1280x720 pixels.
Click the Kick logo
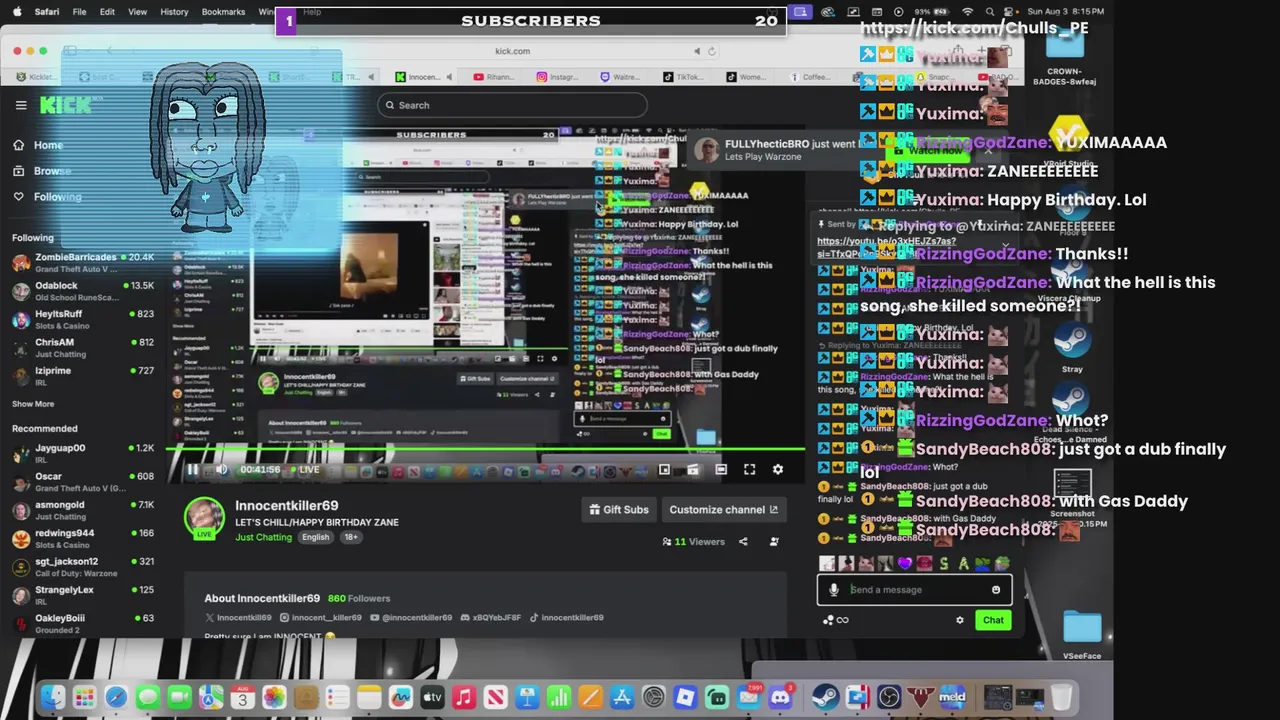point(65,105)
